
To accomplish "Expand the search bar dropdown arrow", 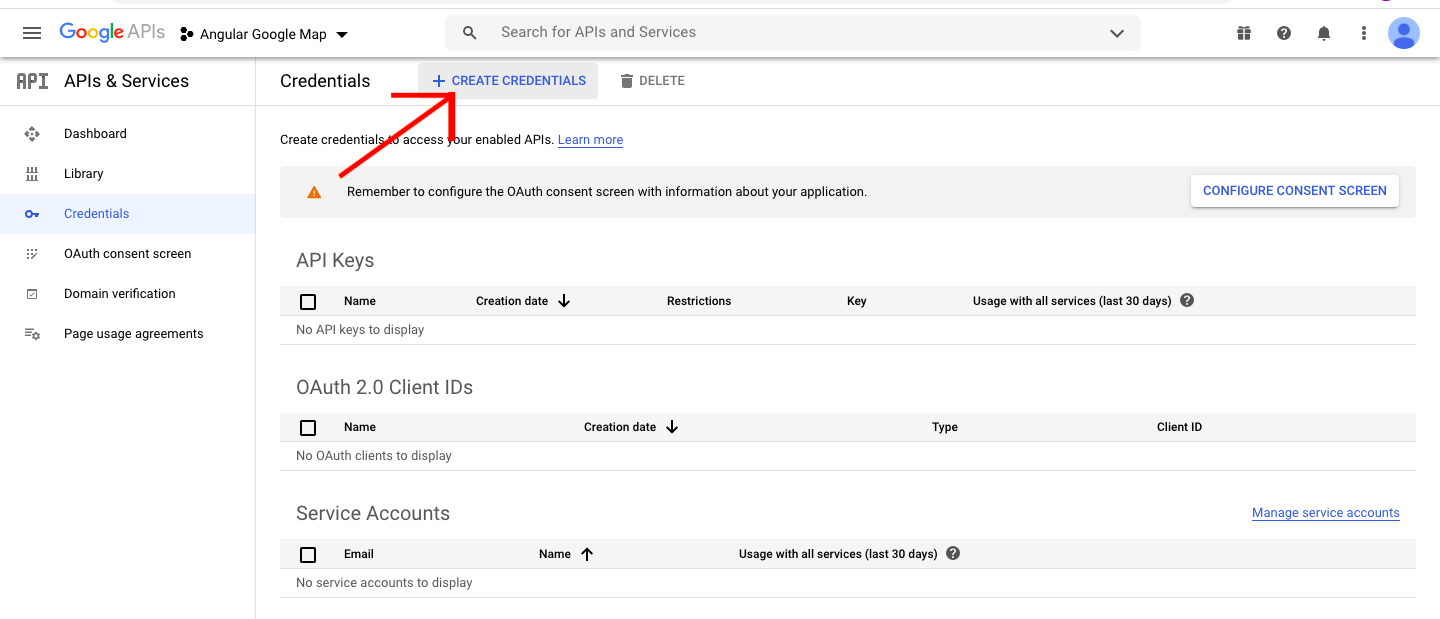I will pyautogui.click(x=1117, y=33).
